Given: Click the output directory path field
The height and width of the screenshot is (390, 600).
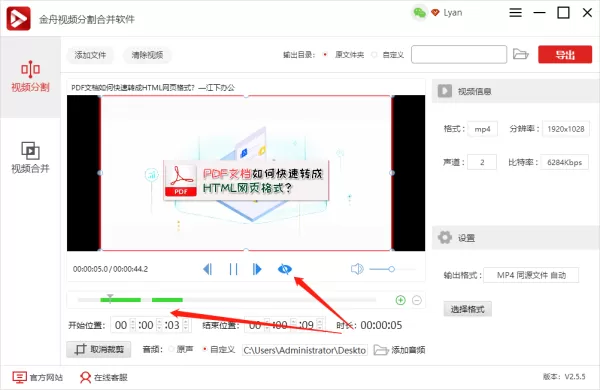Looking at the screenshot, I should click(x=459, y=54).
